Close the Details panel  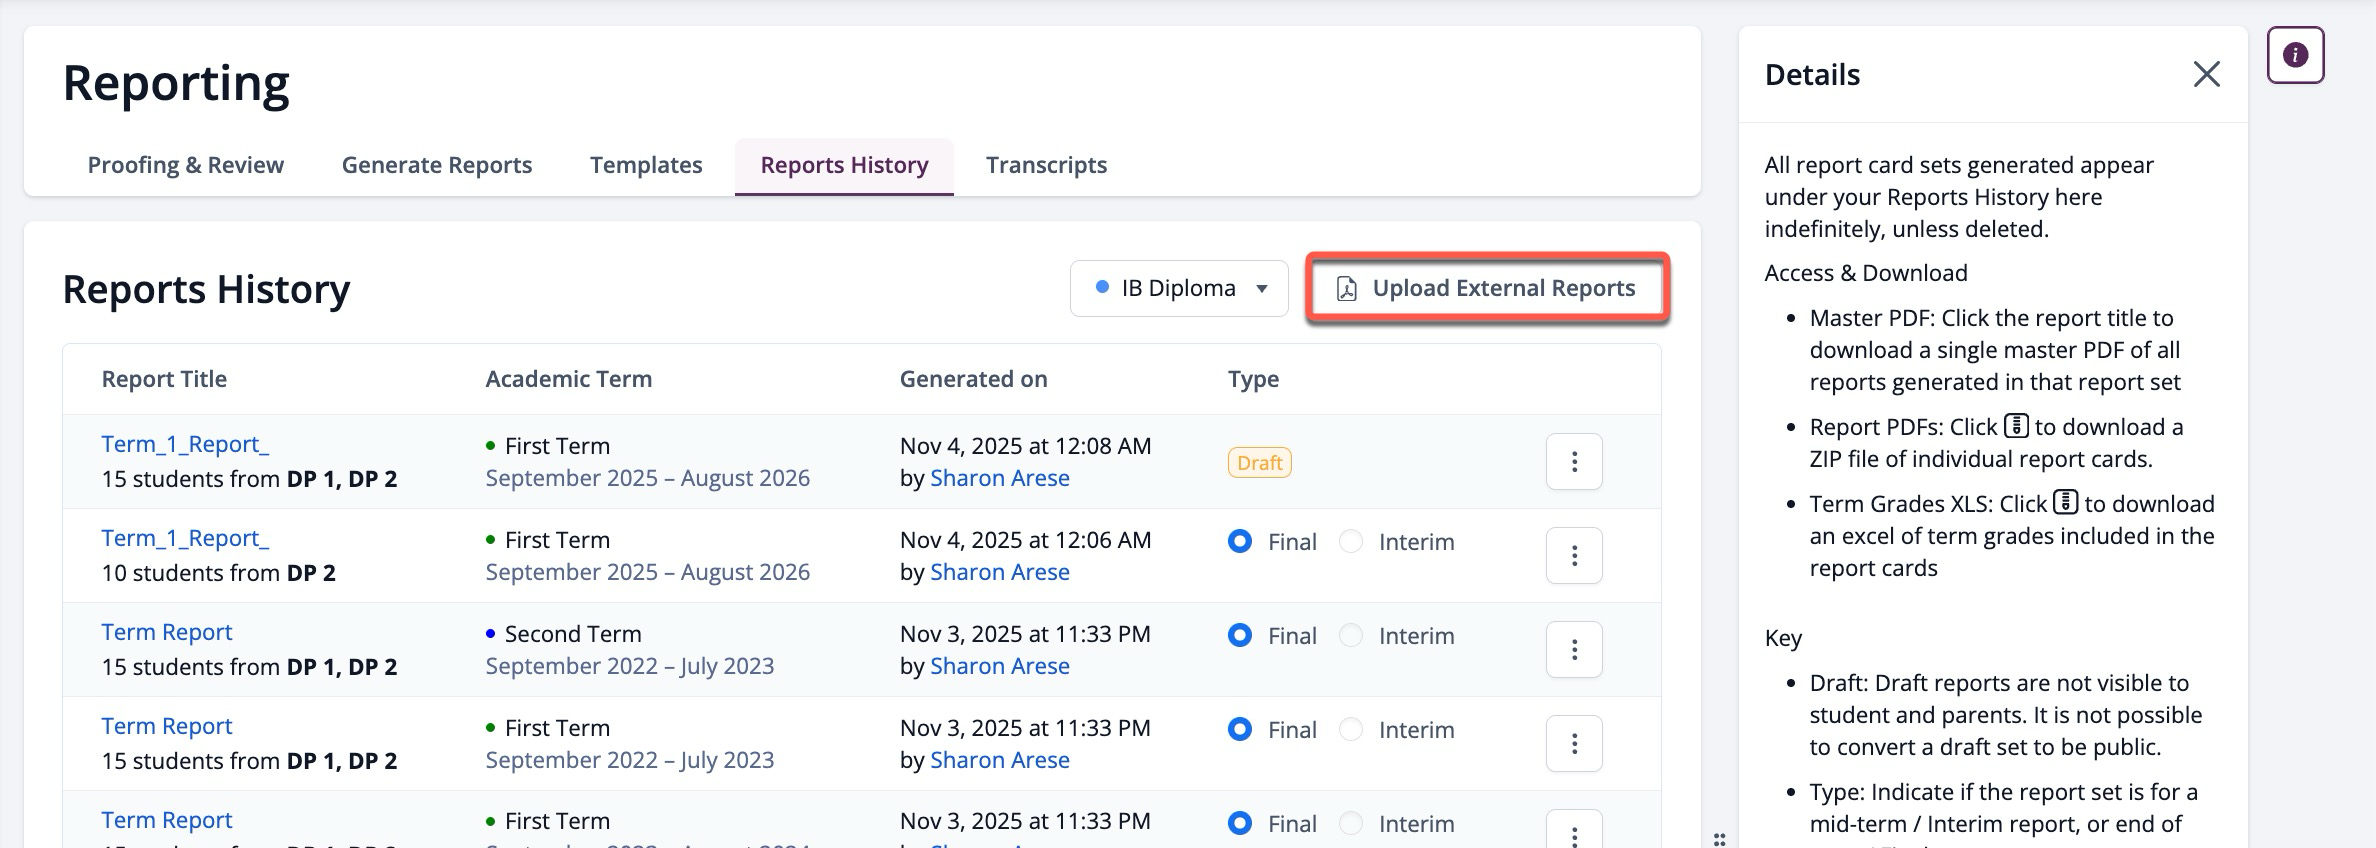coord(2206,74)
